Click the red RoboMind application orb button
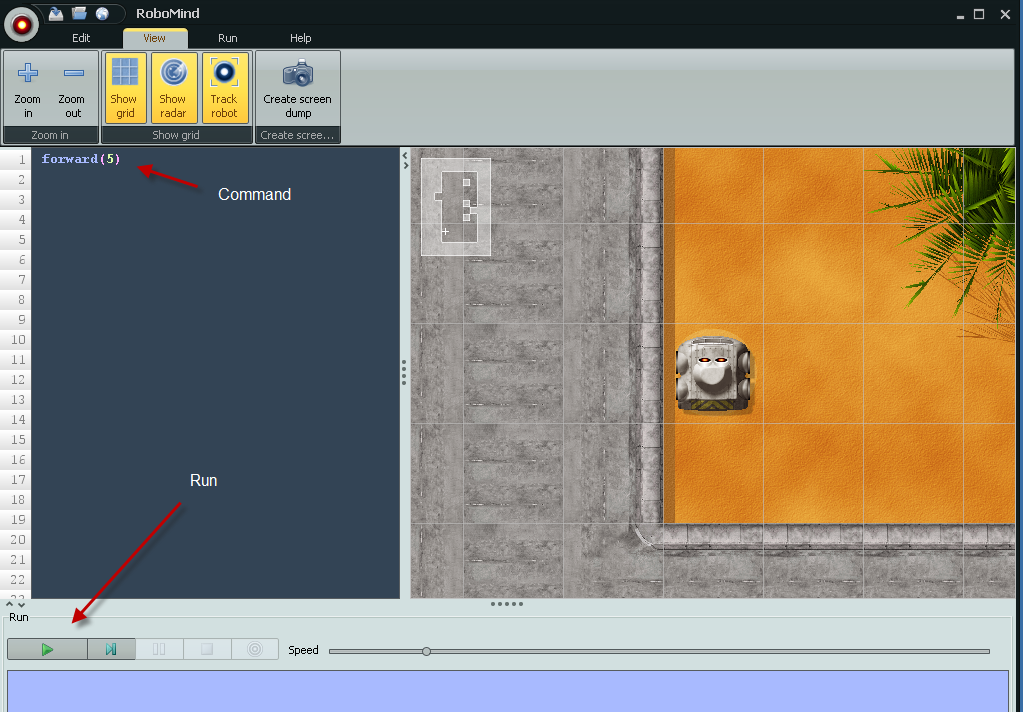The height and width of the screenshot is (712, 1023). tap(22, 25)
